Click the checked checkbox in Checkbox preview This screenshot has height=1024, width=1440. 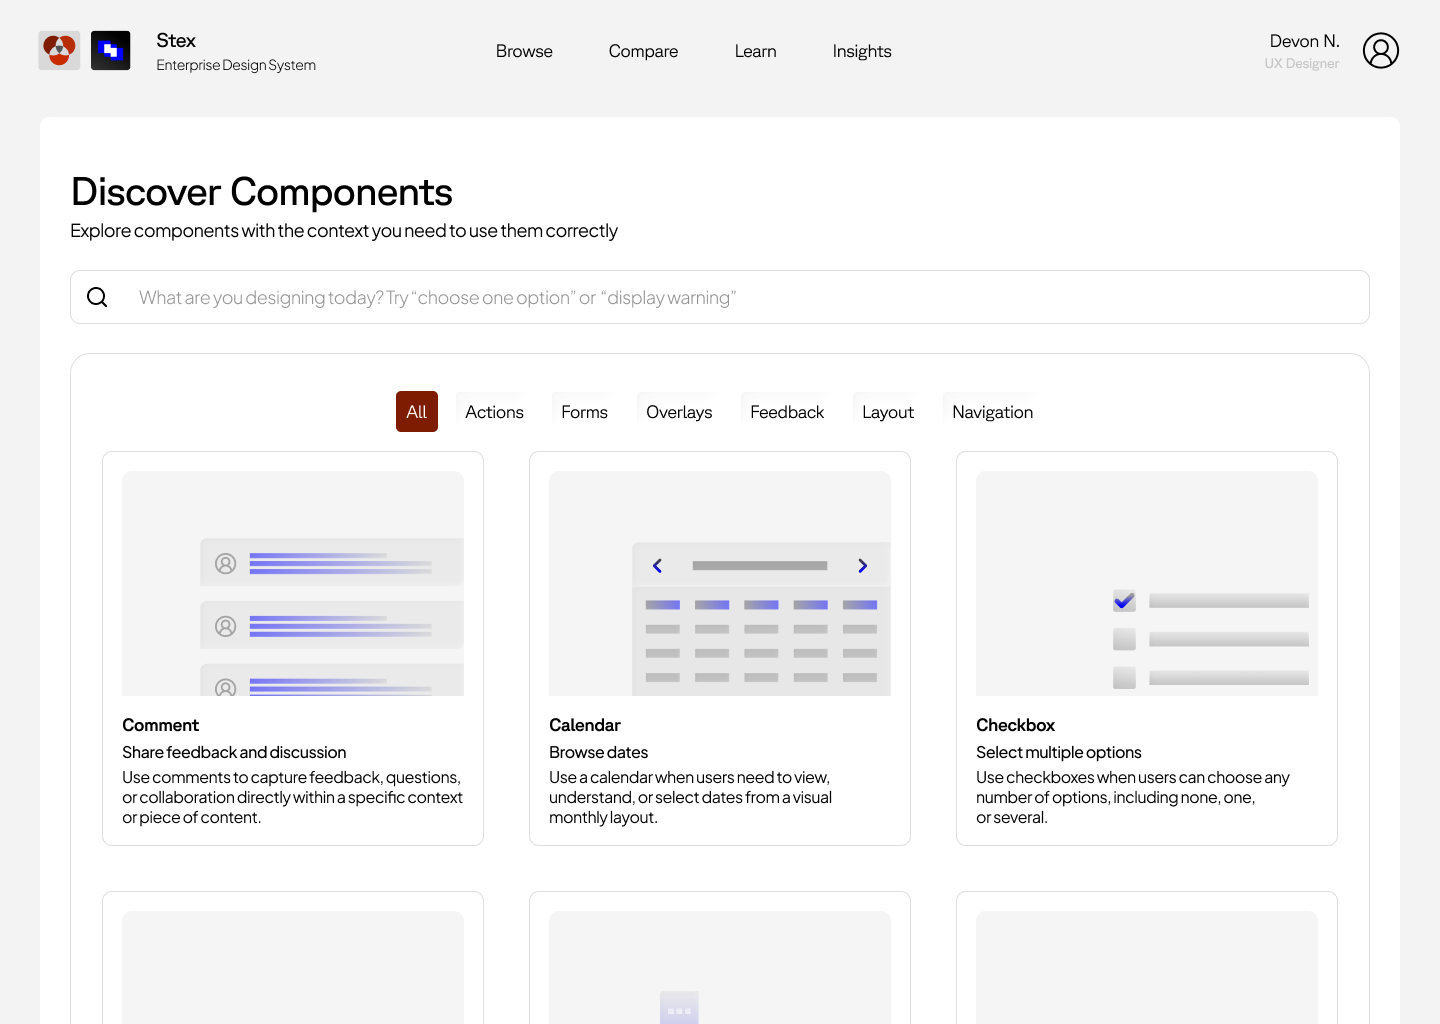tap(1124, 601)
